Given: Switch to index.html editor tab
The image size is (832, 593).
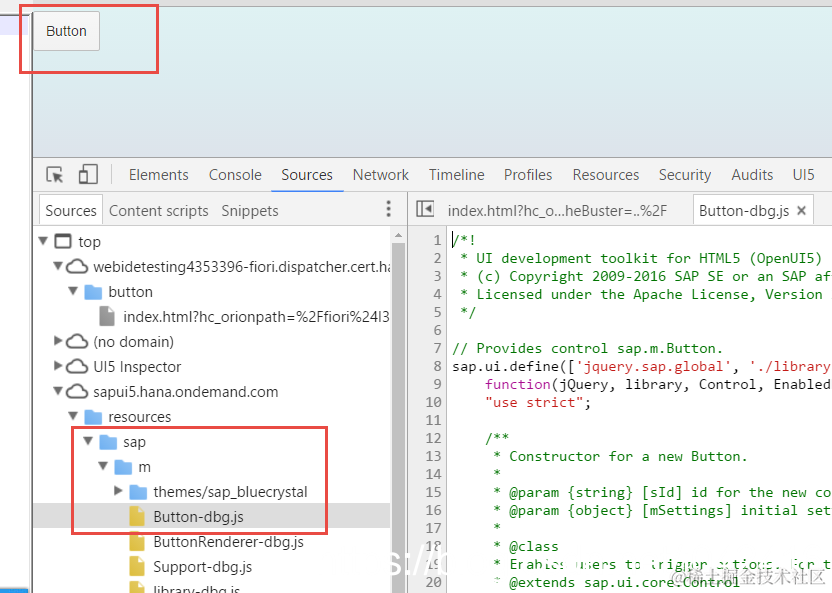Looking at the screenshot, I should click(557, 211).
